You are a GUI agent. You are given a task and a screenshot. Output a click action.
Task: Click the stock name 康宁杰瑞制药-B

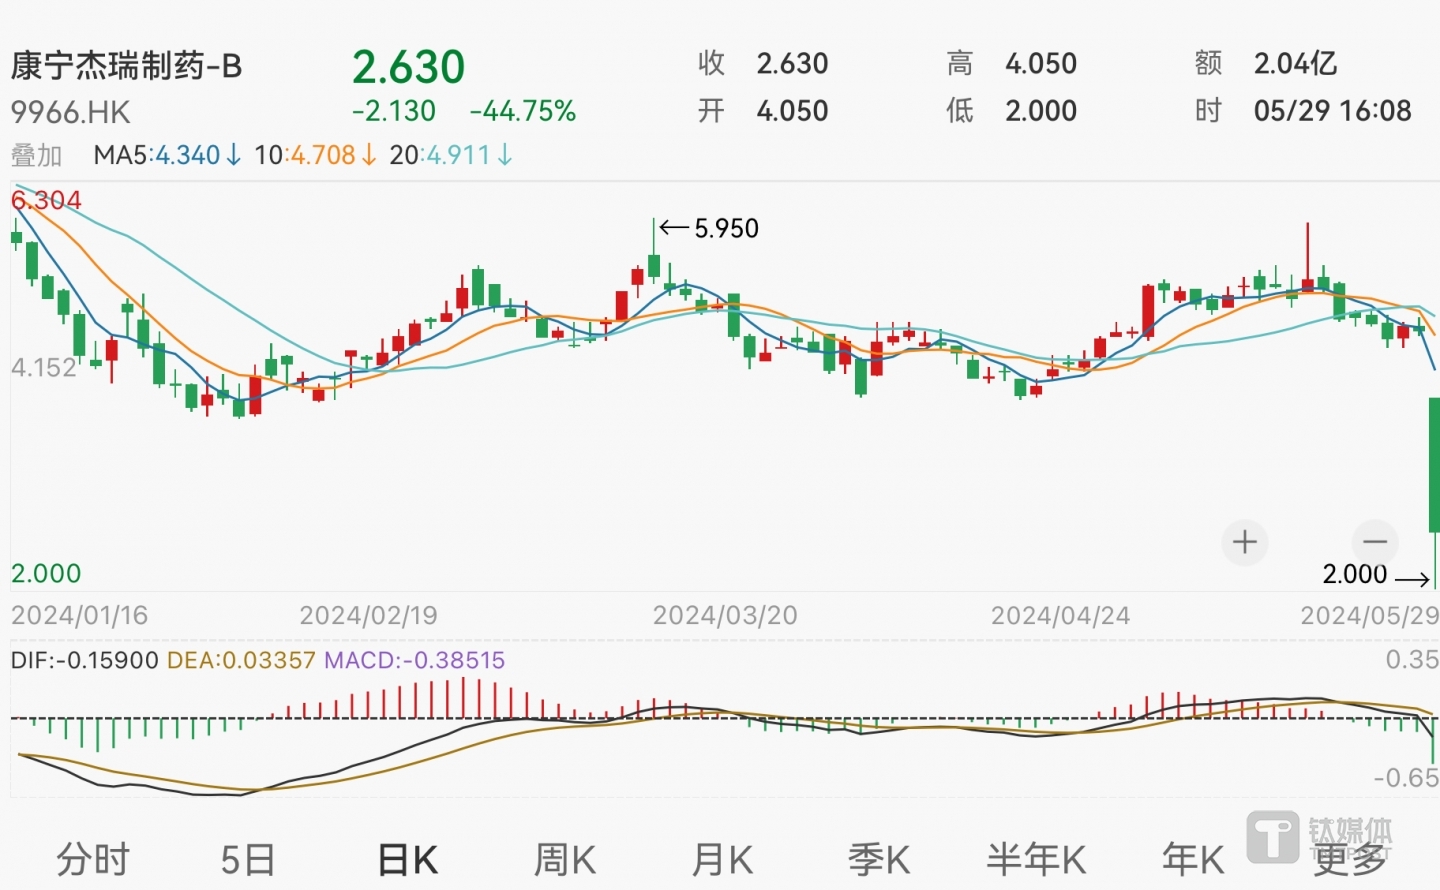(x=127, y=66)
